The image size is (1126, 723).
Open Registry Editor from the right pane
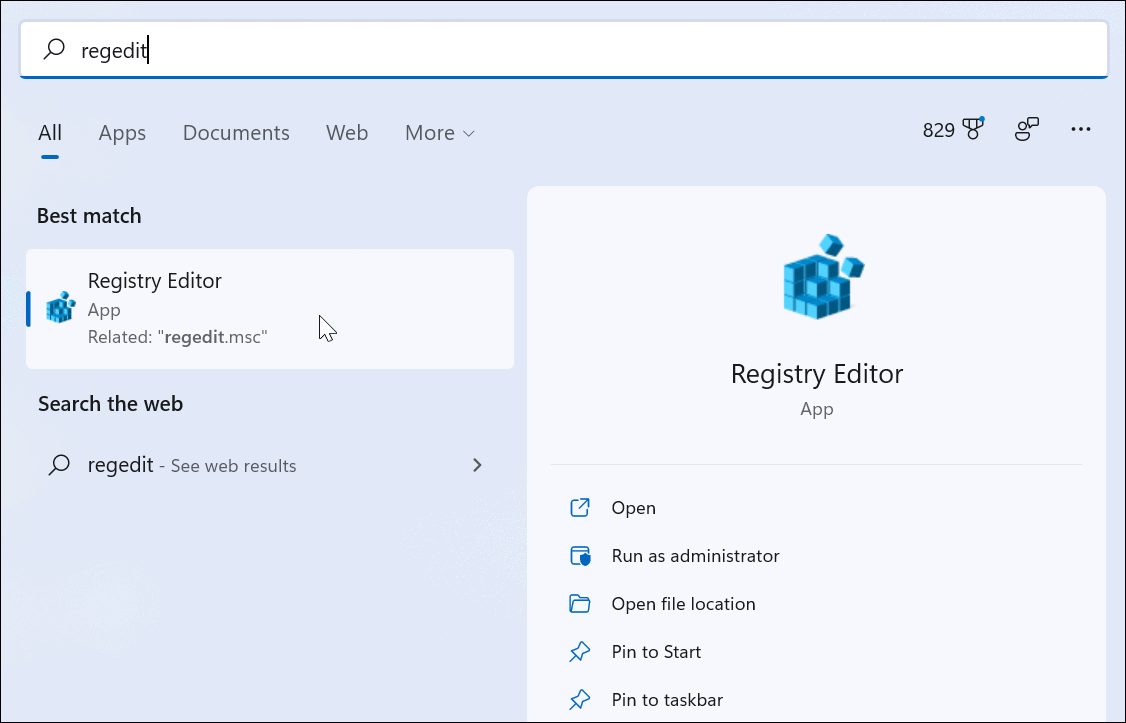(x=633, y=508)
